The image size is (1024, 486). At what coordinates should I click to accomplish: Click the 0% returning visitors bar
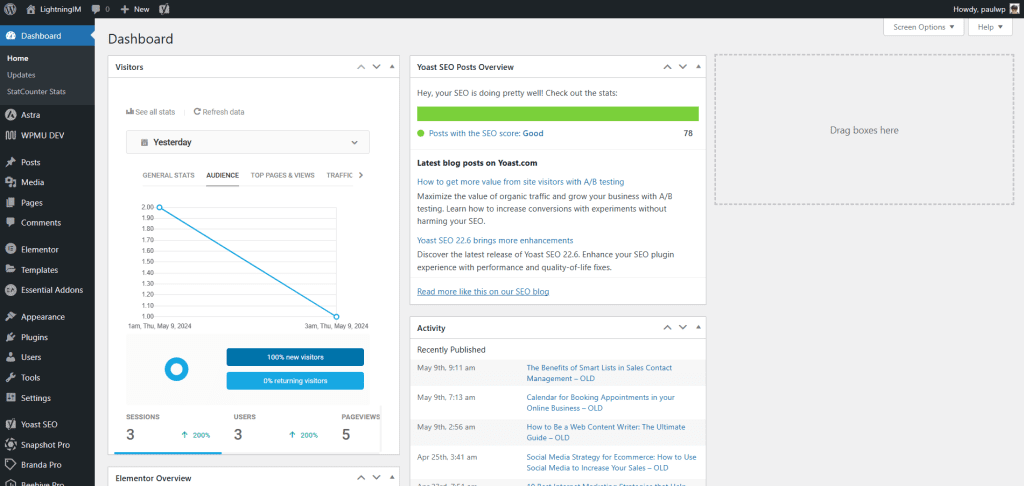[x=295, y=380]
